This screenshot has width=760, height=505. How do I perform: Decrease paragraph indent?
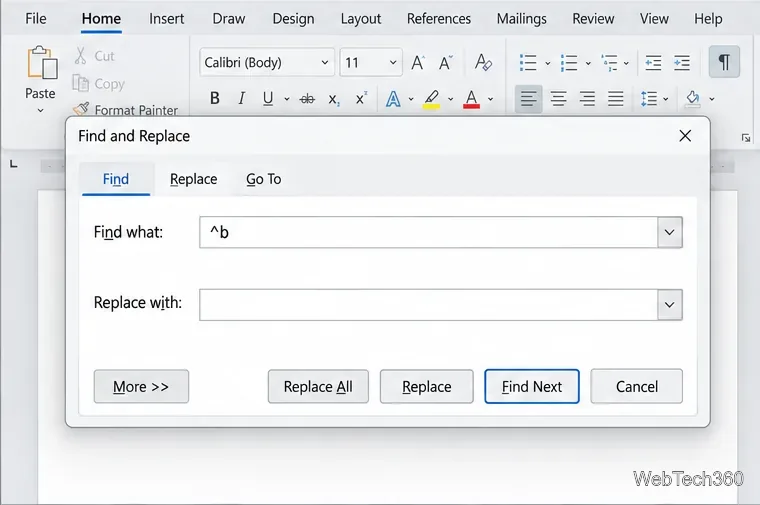coord(653,63)
